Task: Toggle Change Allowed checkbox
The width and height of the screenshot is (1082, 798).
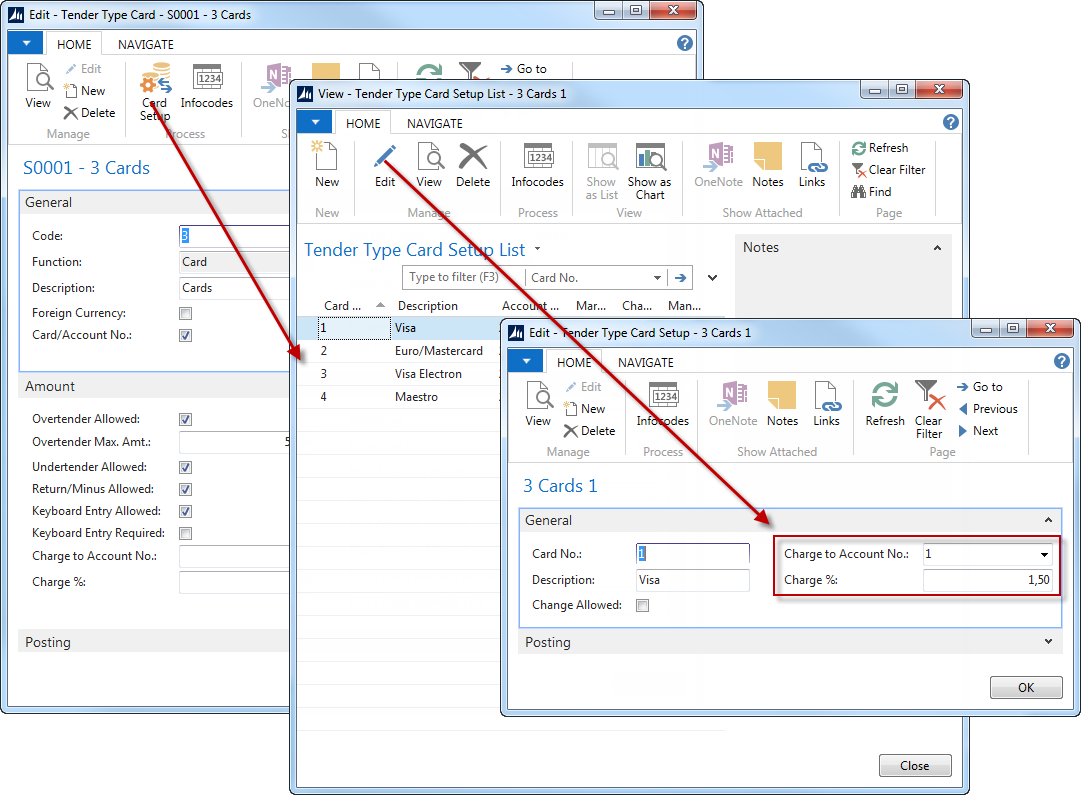Action: point(642,605)
